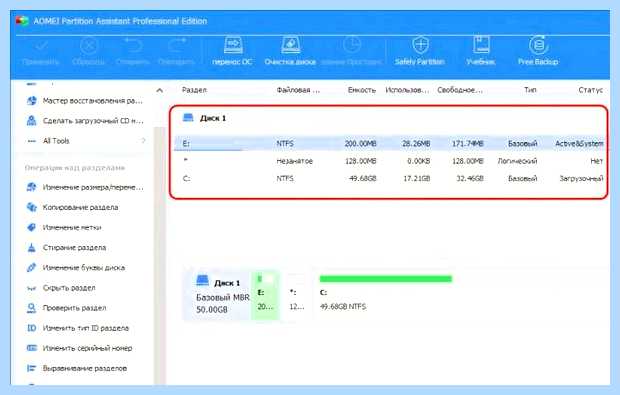Click the Active&System status cell
This screenshot has width=620, height=395.
click(579, 144)
